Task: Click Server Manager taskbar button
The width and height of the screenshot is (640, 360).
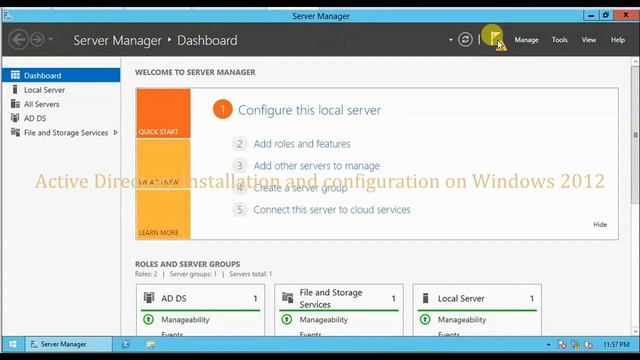Action: pyautogui.click(x=69, y=344)
